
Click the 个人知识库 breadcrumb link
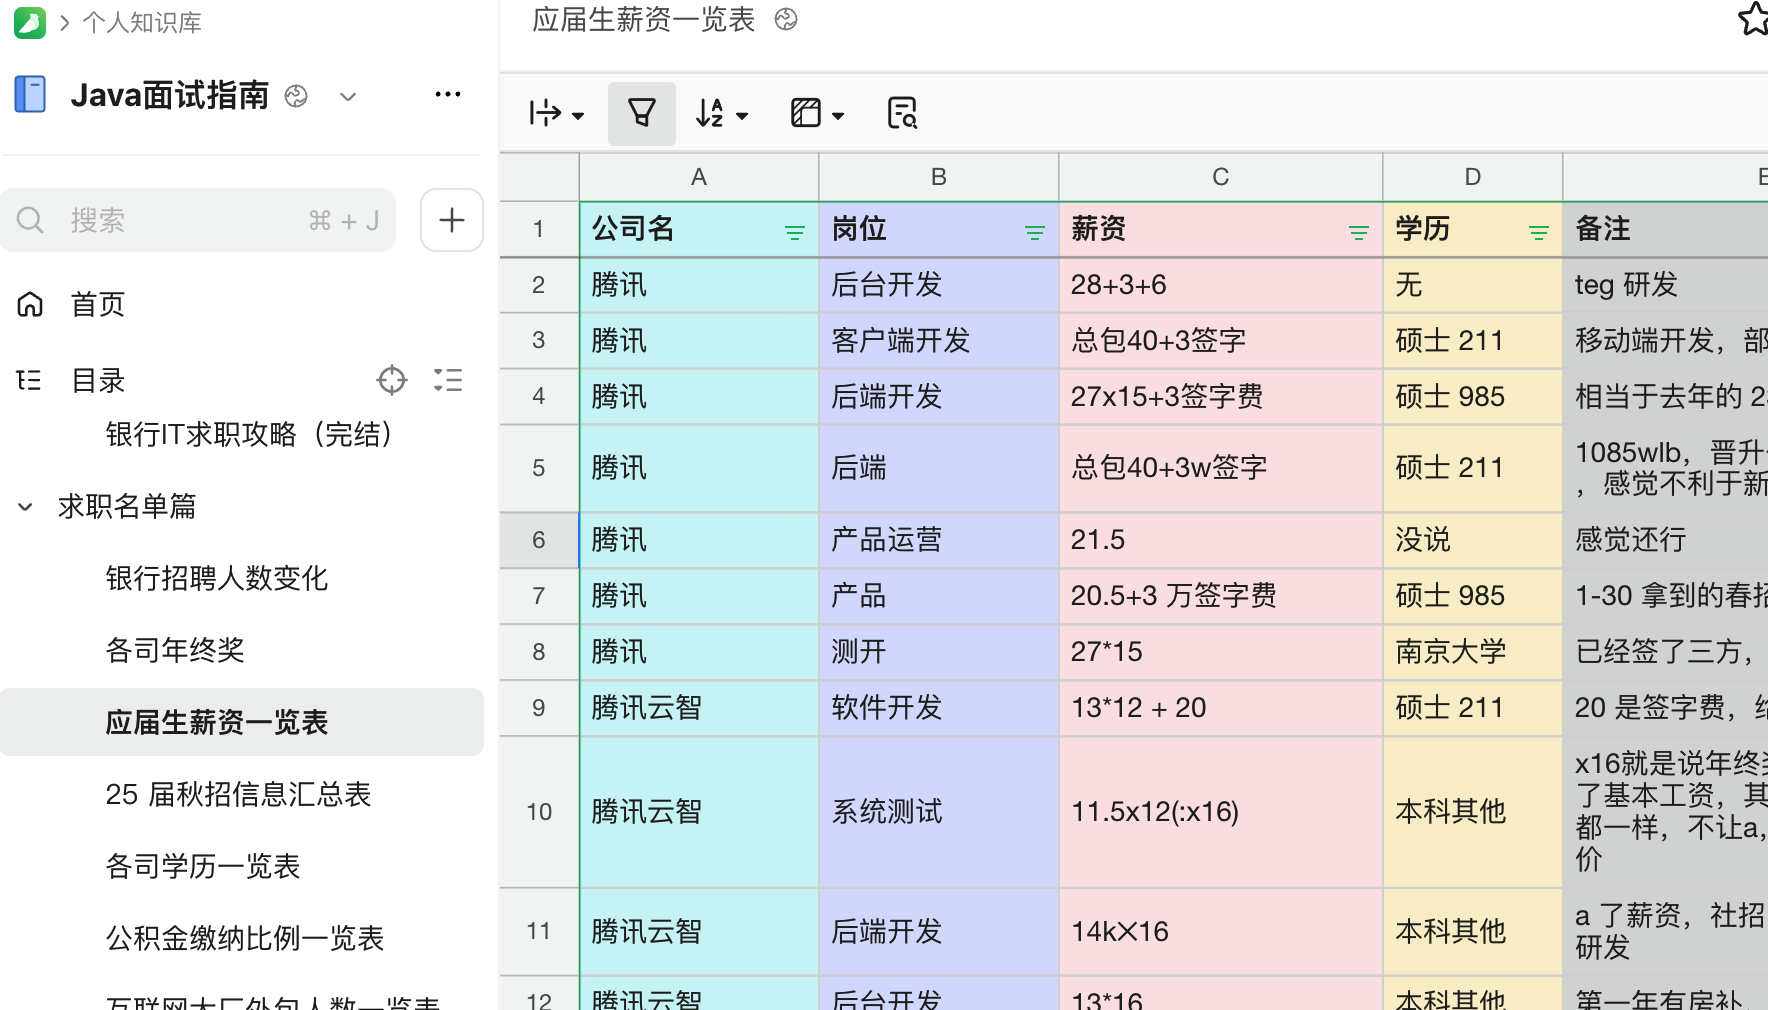point(142,22)
